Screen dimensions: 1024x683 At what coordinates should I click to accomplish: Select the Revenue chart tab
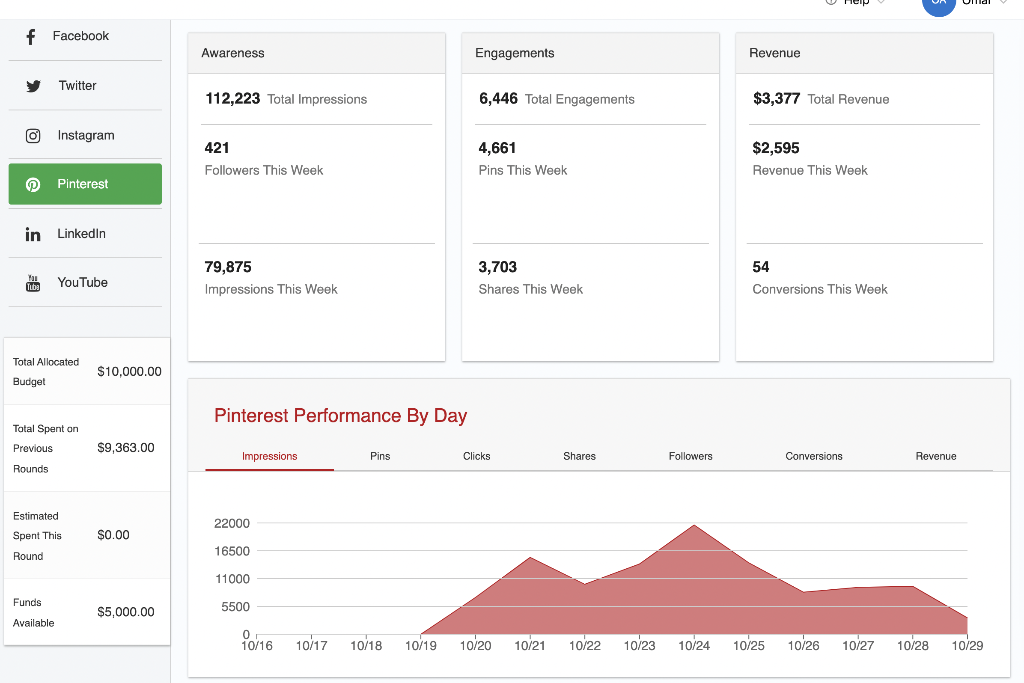(936, 456)
